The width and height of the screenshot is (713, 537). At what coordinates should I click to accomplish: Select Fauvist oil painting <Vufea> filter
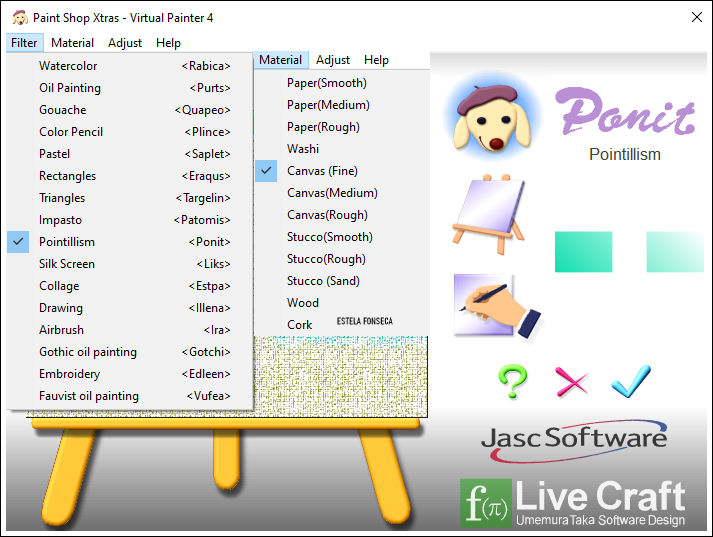pyautogui.click(x=130, y=396)
